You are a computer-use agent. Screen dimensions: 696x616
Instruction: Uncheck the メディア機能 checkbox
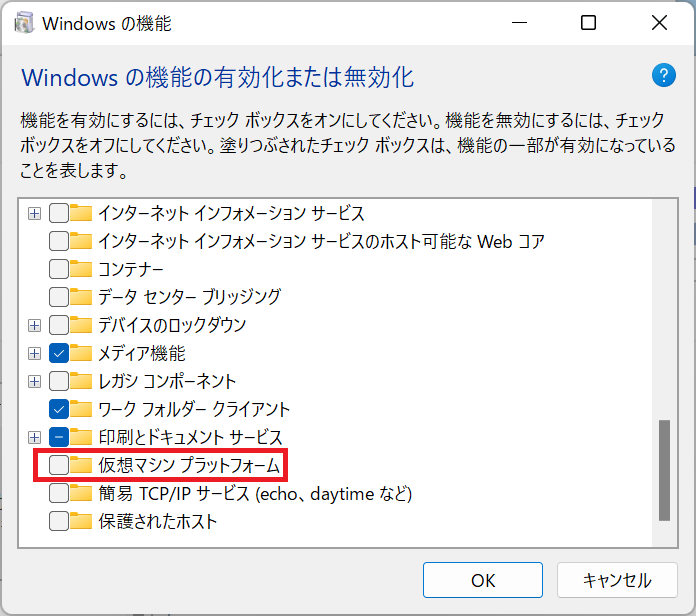pos(59,353)
